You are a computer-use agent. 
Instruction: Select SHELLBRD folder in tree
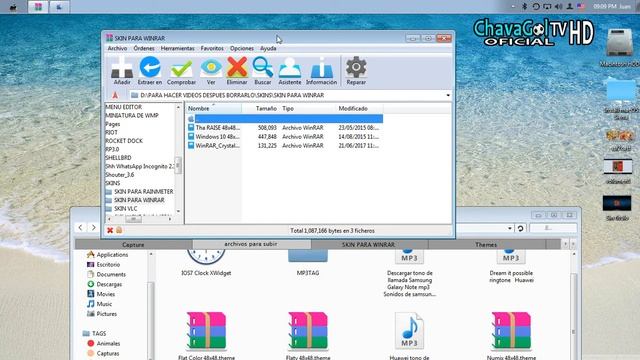[x=118, y=158]
